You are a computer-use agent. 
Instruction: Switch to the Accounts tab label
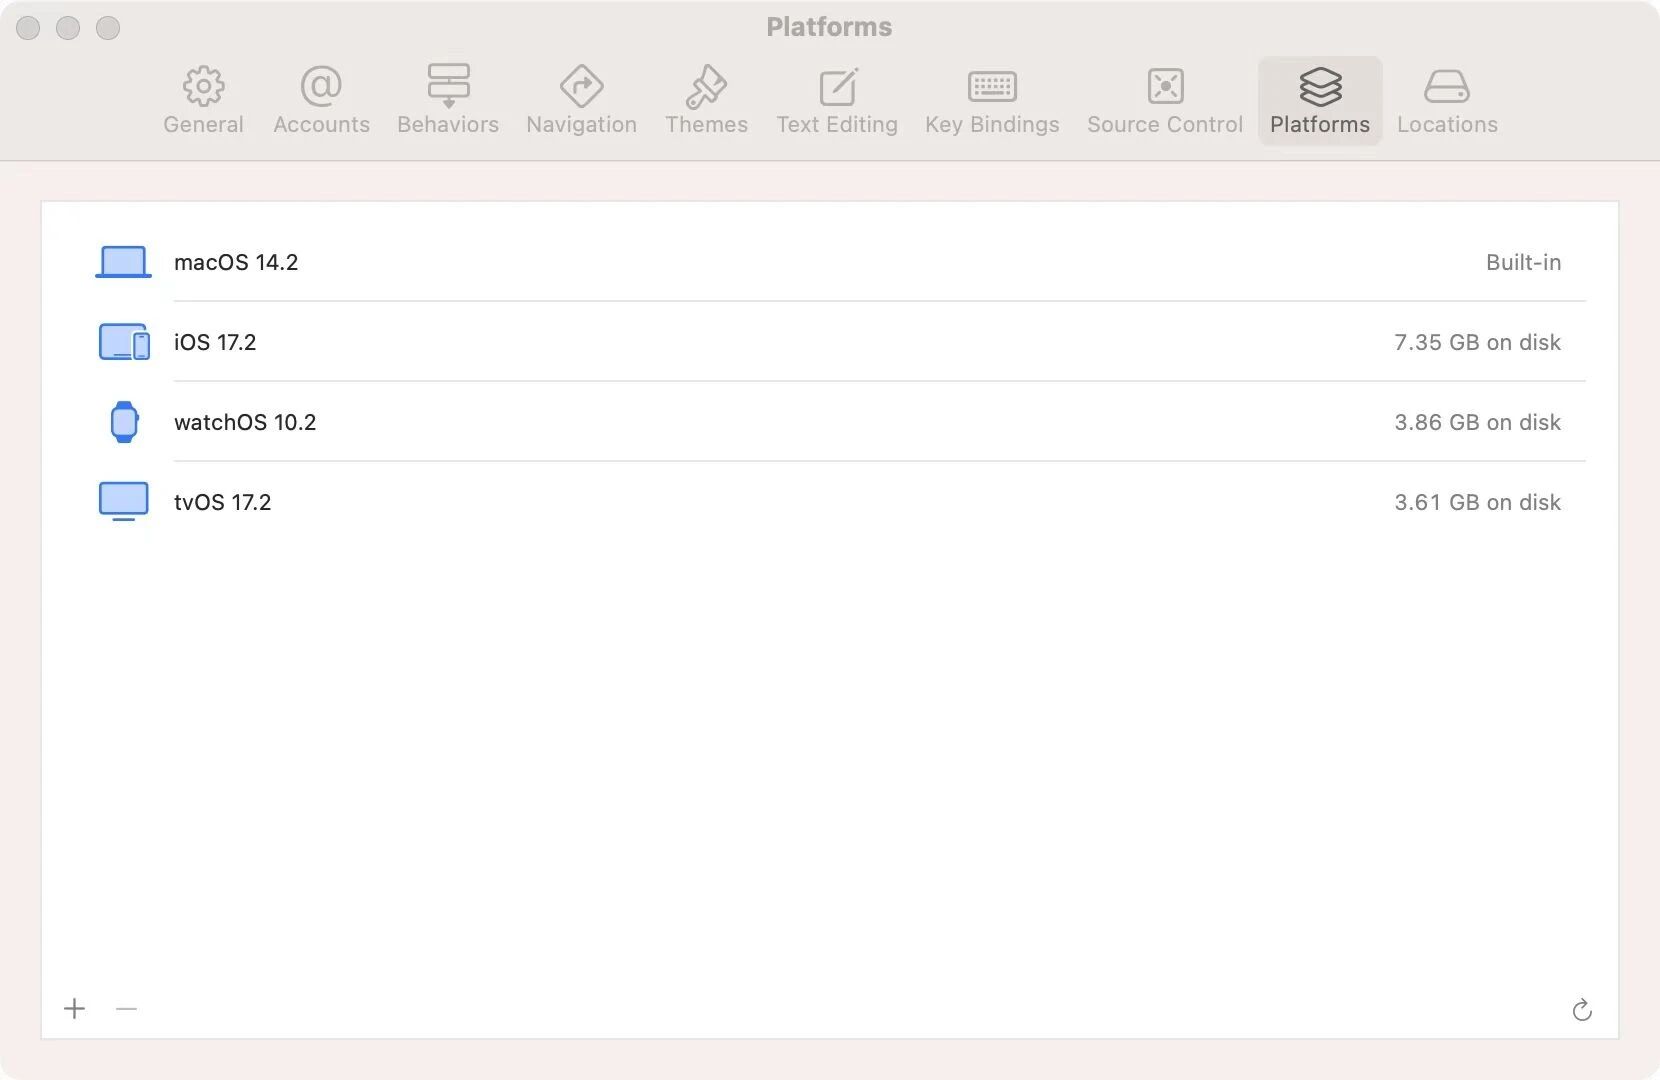click(322, 125)
